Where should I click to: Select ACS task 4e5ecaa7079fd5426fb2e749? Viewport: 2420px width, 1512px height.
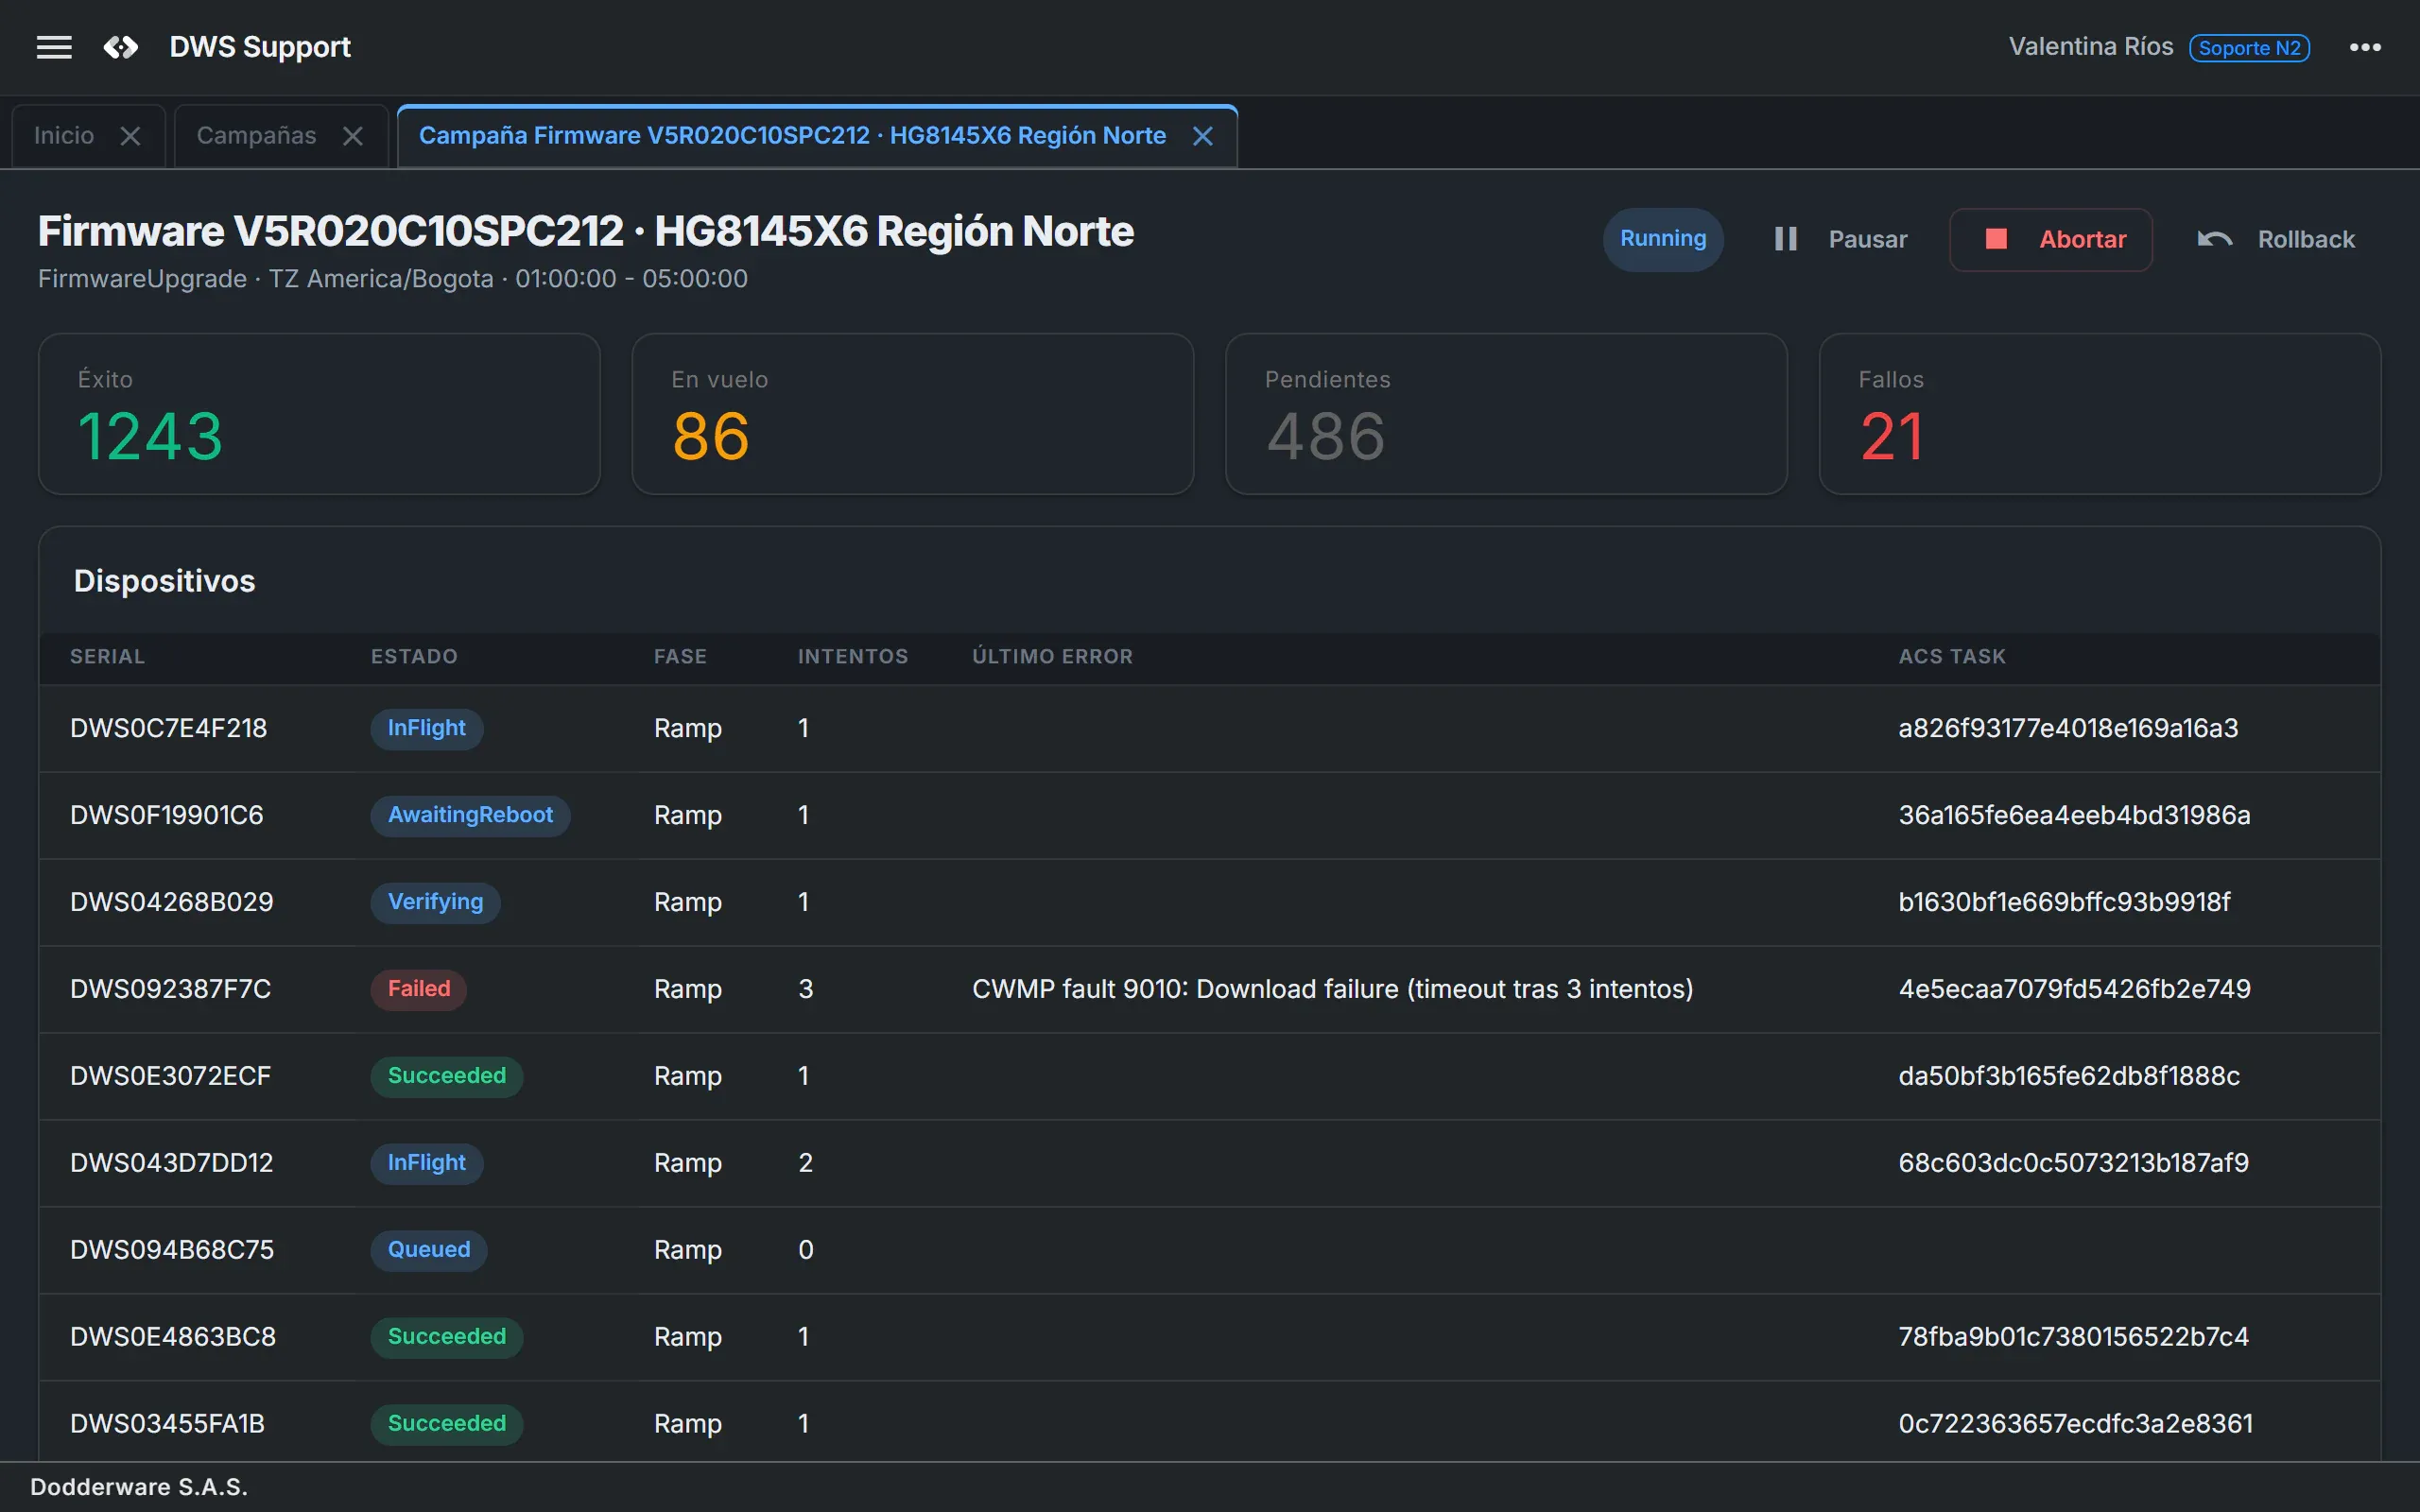click(2075, 989)
